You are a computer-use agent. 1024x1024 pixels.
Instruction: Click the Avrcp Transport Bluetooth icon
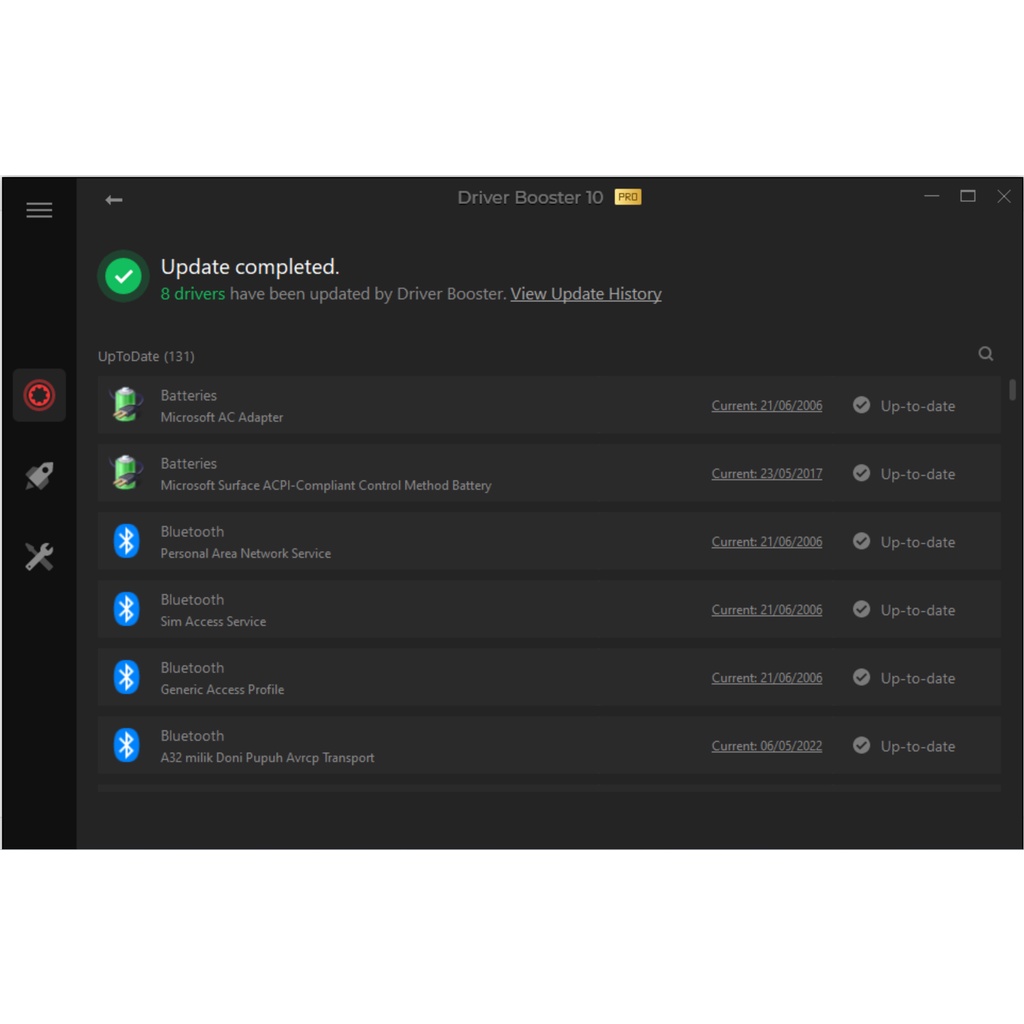click(x=126, y=745)
